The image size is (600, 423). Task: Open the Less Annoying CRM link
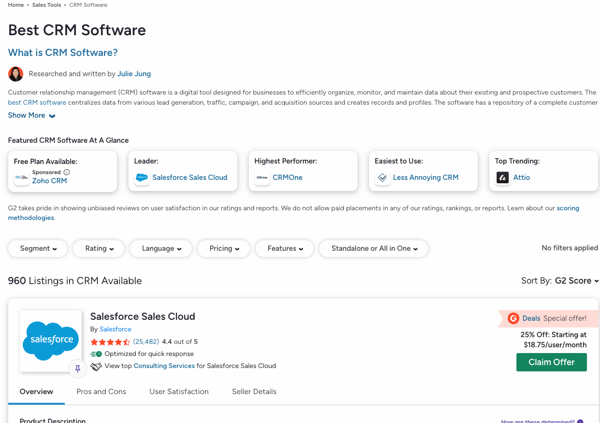tap(426, 178)
